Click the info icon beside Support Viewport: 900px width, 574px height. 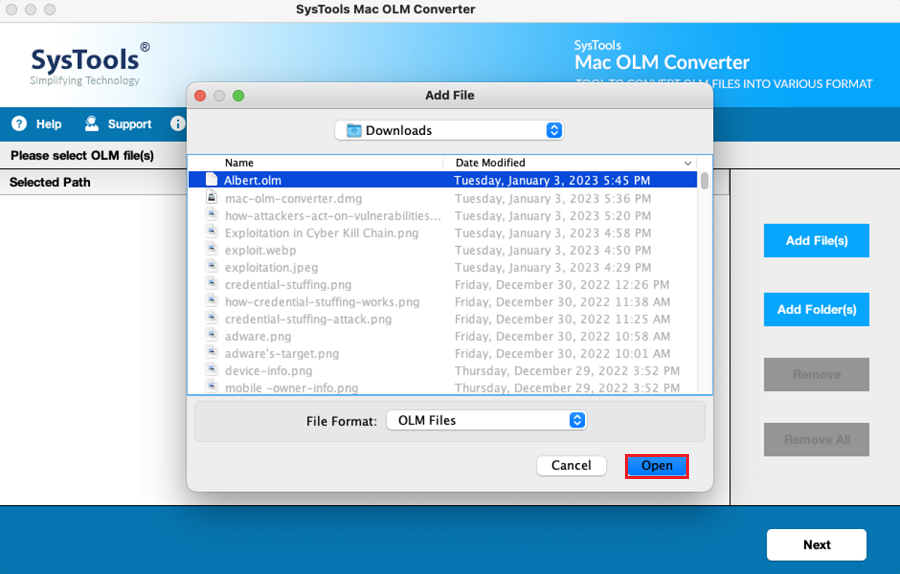[x=177, y=123]
